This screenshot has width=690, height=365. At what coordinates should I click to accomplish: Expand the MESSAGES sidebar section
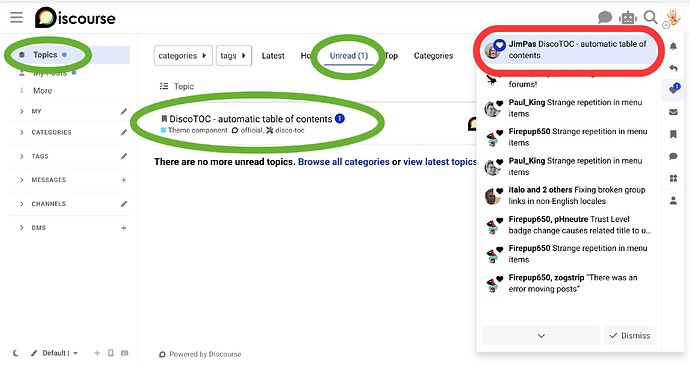click(x=22, y=180)
